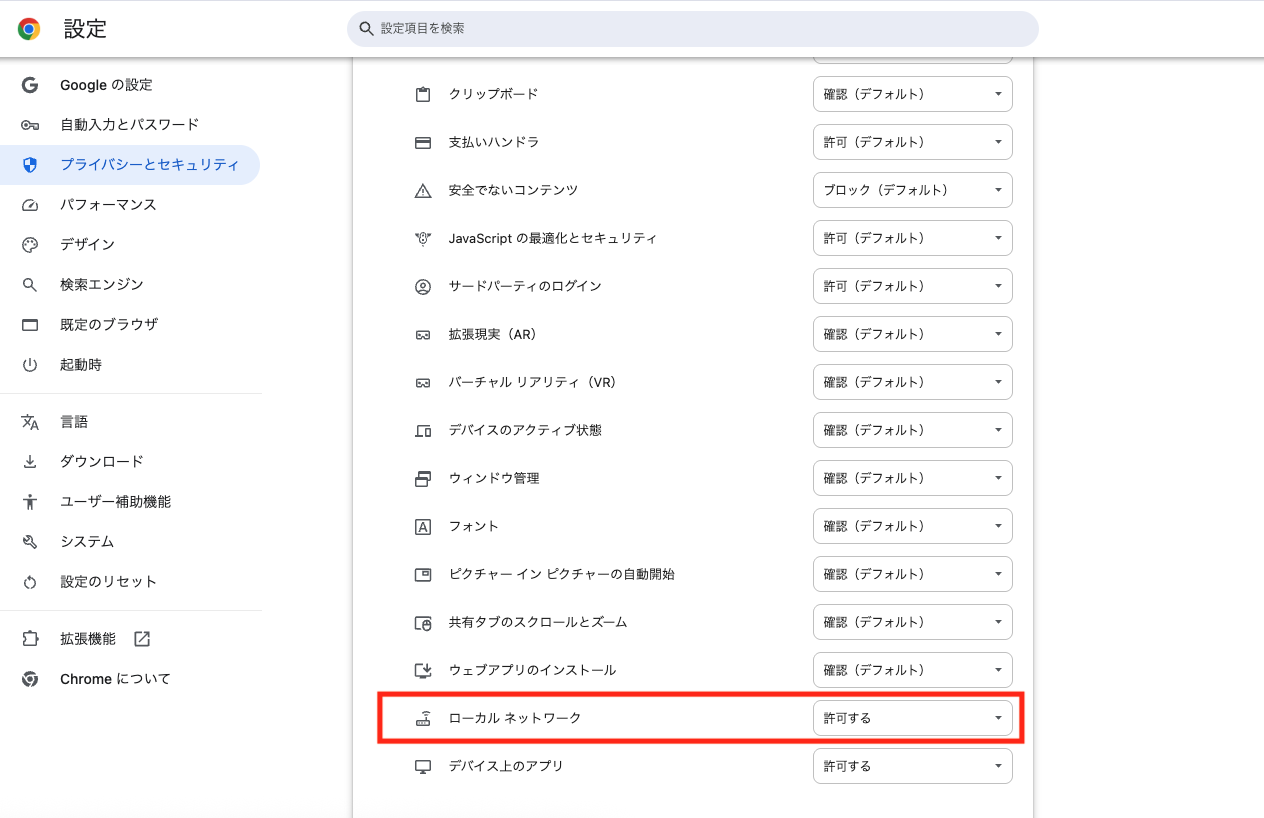The height and width of the screenshot is (818, 1264).
Task: Click the windows icon for ウィンドウ管理
Action: click(423, 478)
